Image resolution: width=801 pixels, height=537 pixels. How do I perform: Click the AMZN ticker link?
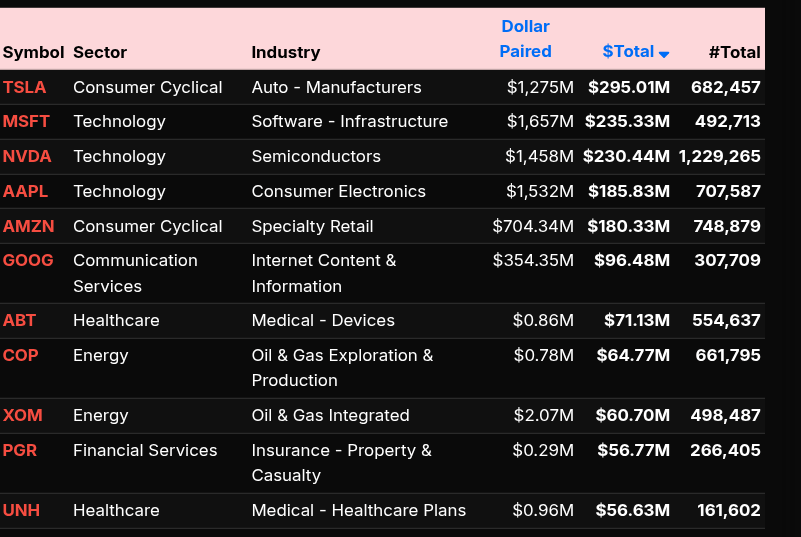pyautogui.click(x=29, y=226)
